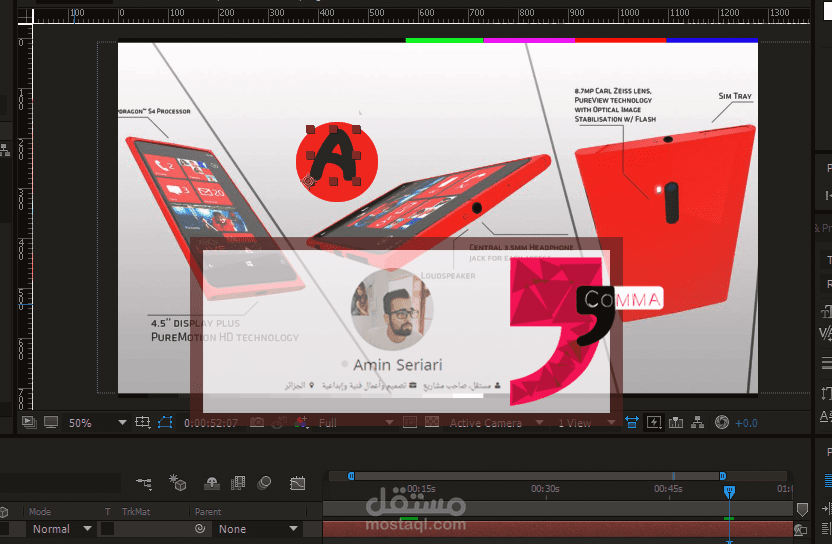
Task: Toggle mask and shape path visibility
Action: pos(165,422)
